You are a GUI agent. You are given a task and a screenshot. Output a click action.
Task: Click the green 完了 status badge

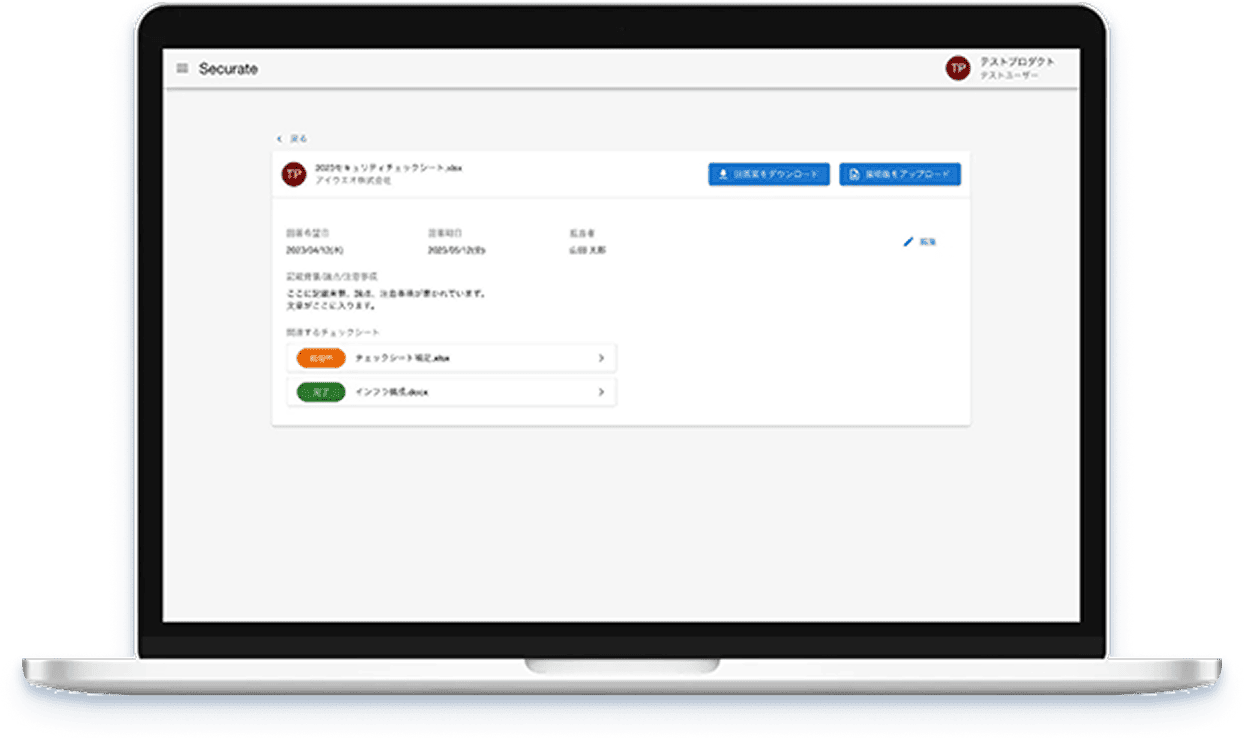321,392
